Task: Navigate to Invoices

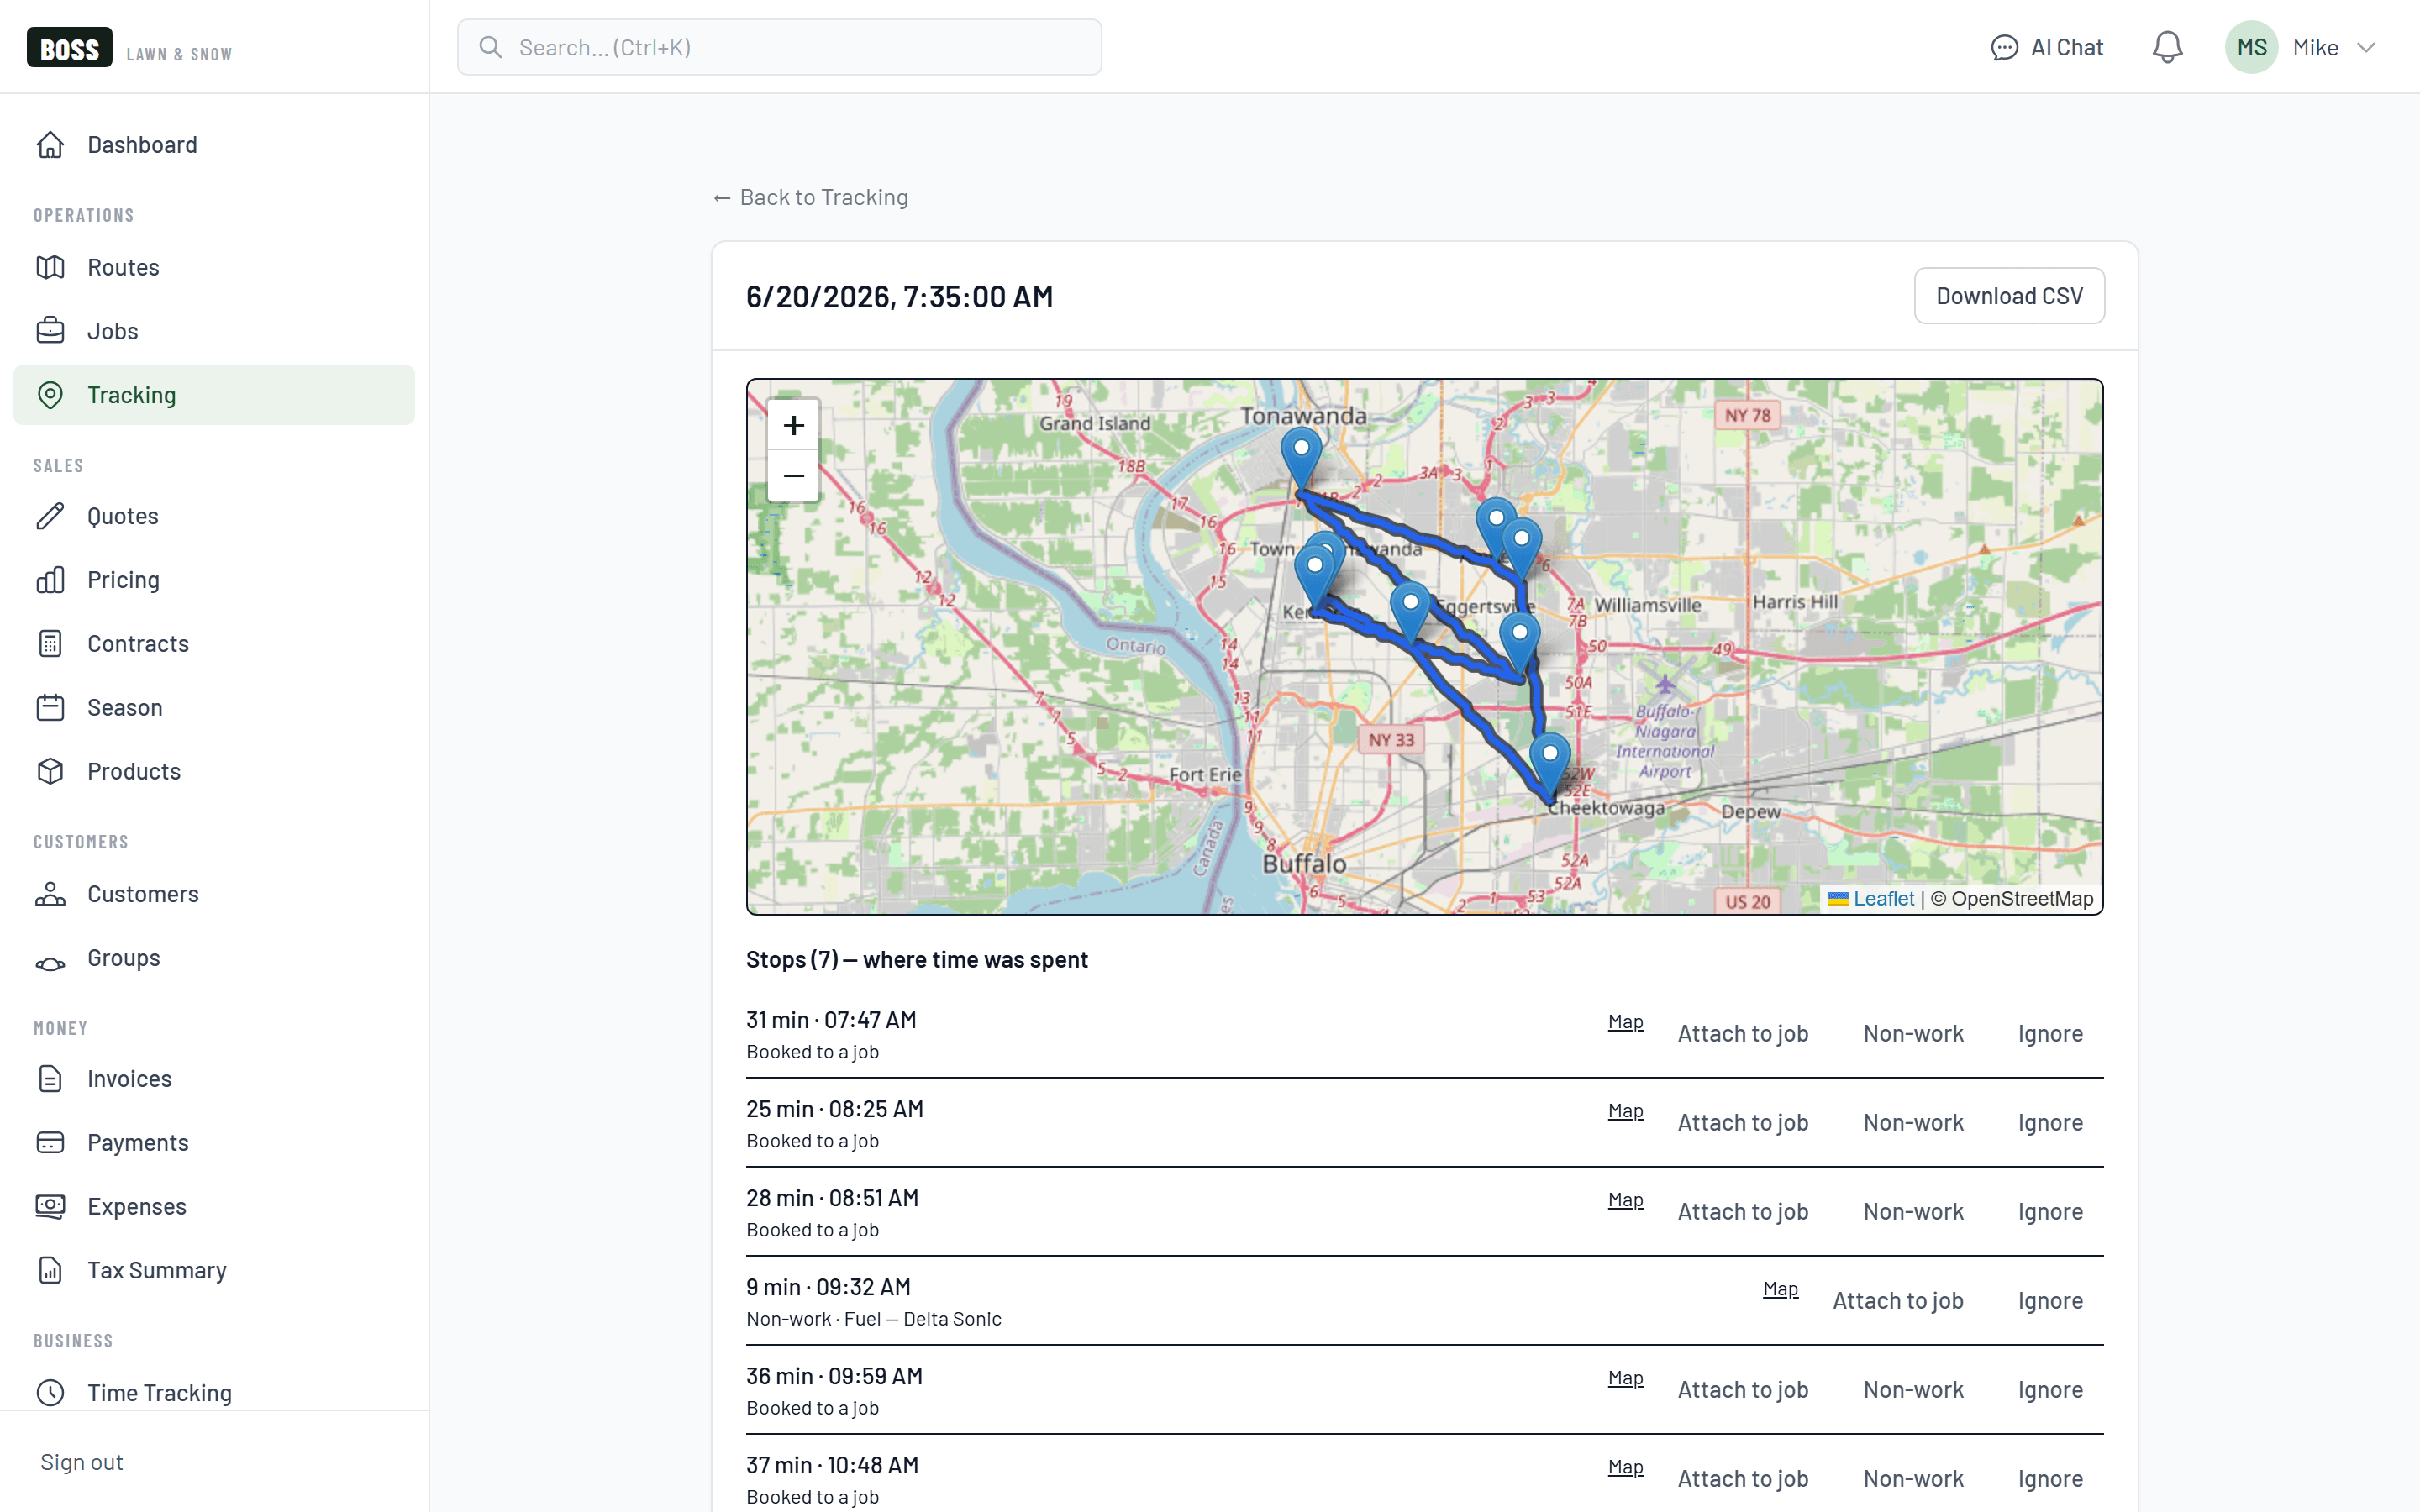Action: 214,1079
